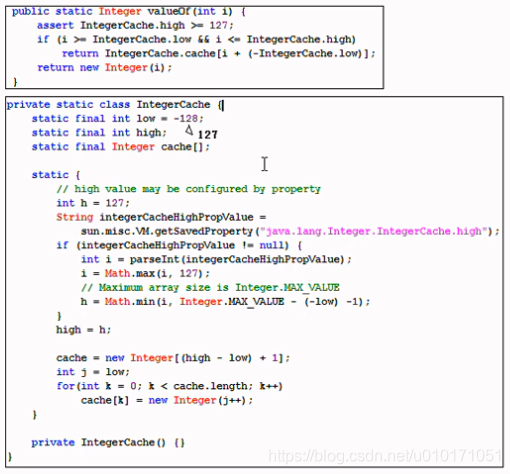Click the 'static final int high;' line
This screenshot has width=510, height=474.
pos(99,133)
